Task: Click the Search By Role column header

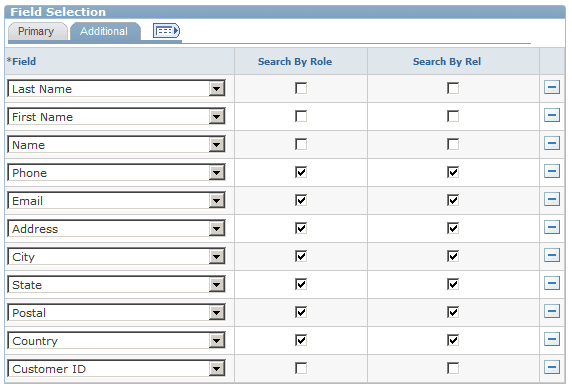Action: (x=295, y=62)
